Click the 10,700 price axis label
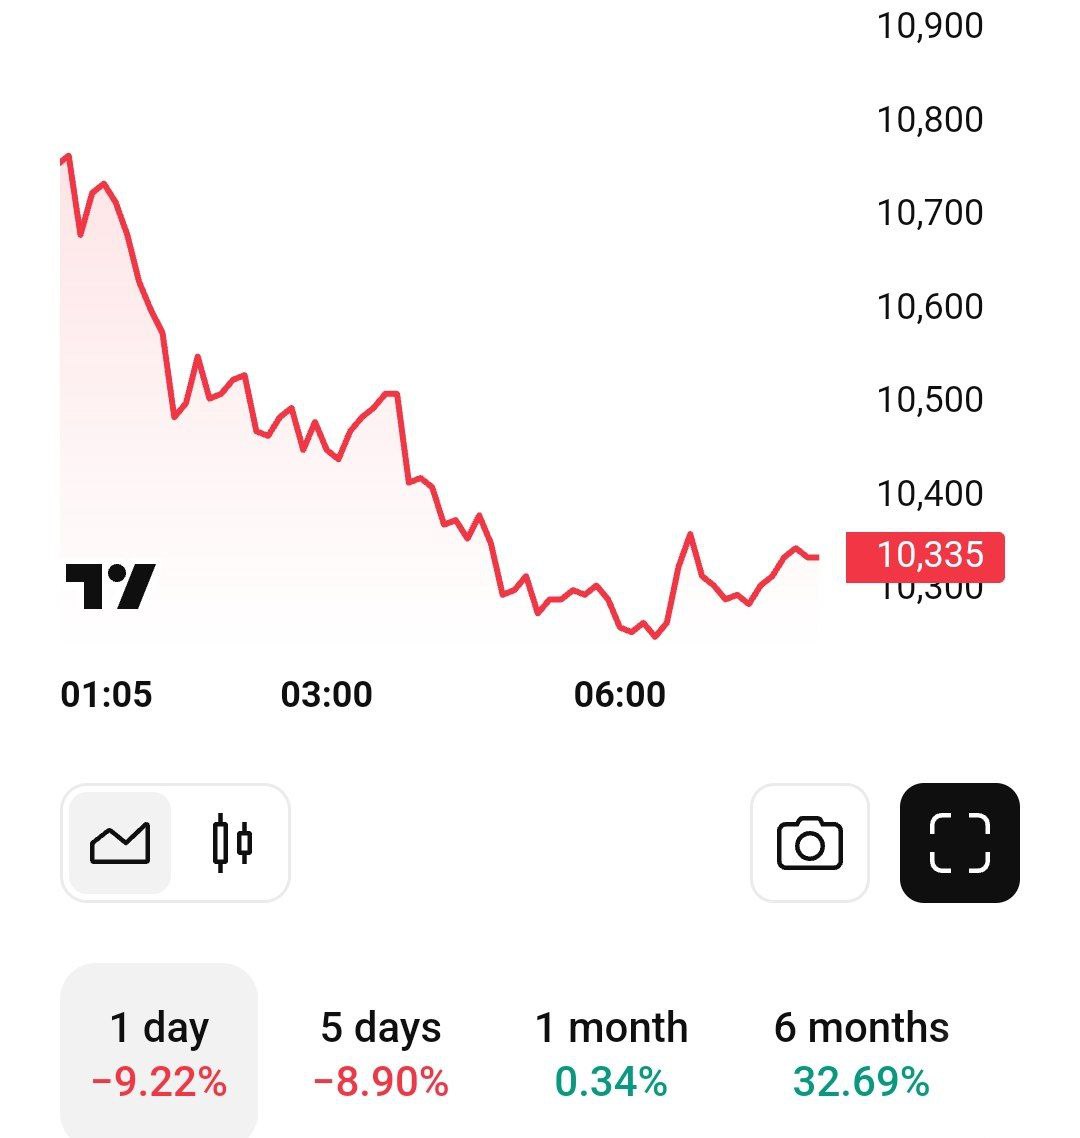 pyautogui.click(x=930, y=212)
